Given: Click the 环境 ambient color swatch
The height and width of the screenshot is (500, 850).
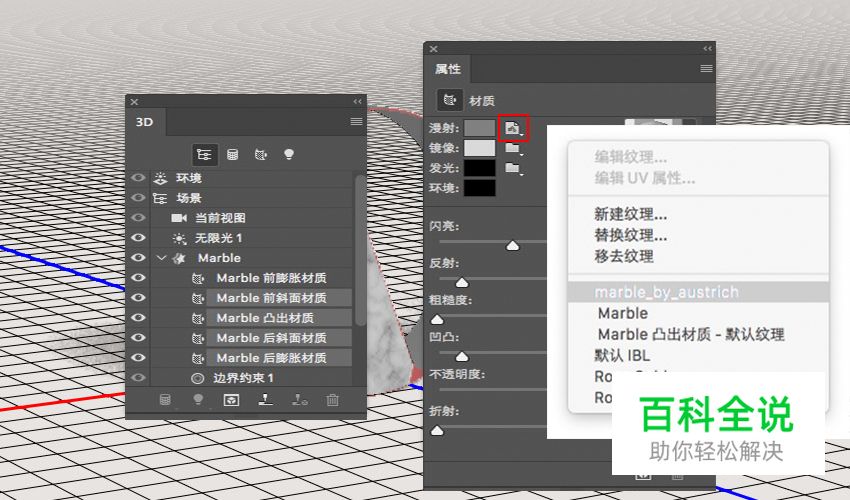Looking at the screenshot, I should [479, 188].
